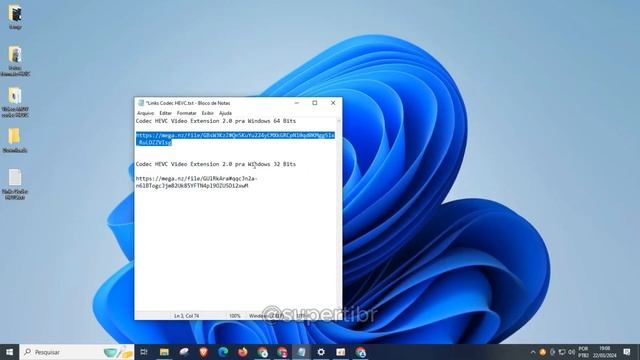The width and height of the screenshot is (640, 360).
Task: Open the Formatar menu
Action: pos(187,113)
